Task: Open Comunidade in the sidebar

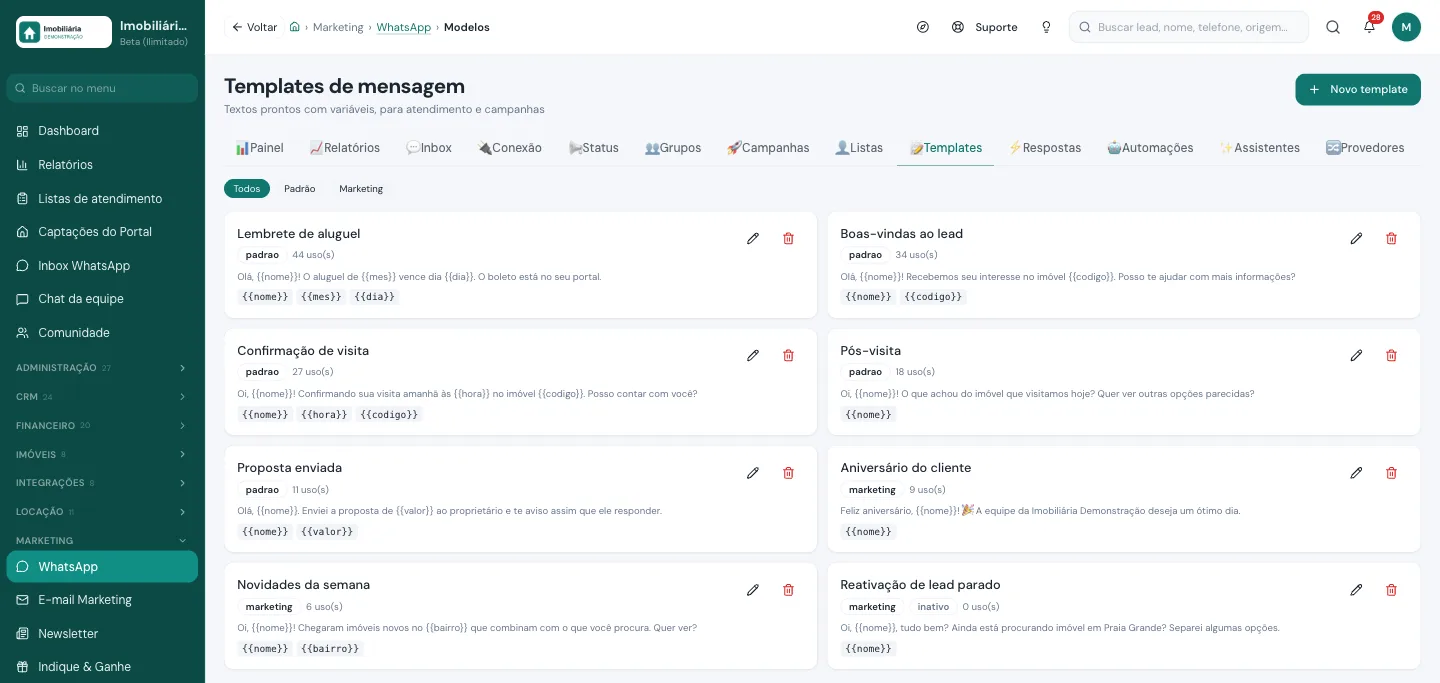Action: pyautogui.click(x=102, y=333)
